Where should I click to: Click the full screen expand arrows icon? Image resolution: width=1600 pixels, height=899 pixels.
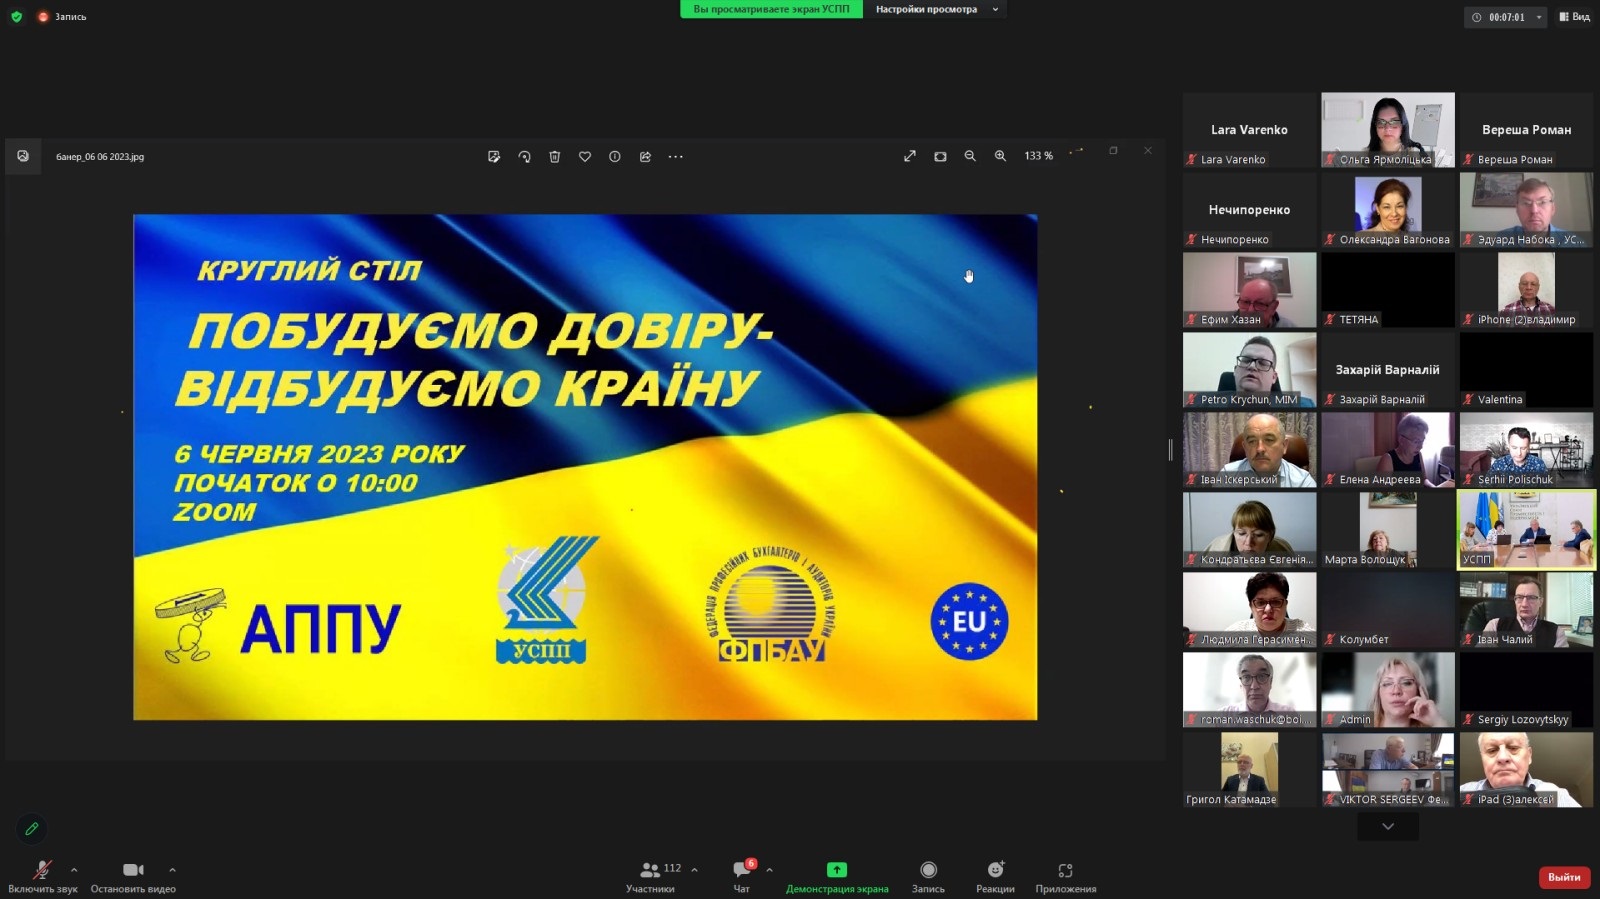[910, 156]
